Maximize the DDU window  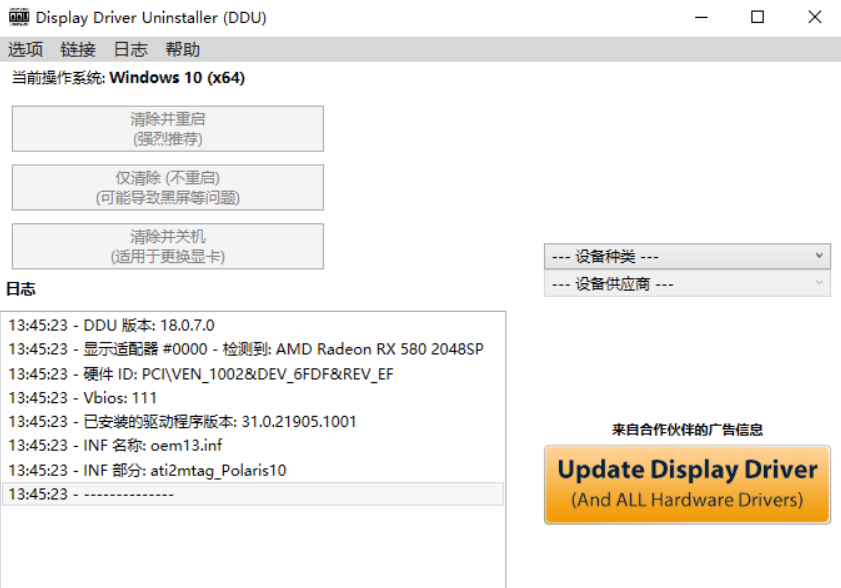[758, 17]
